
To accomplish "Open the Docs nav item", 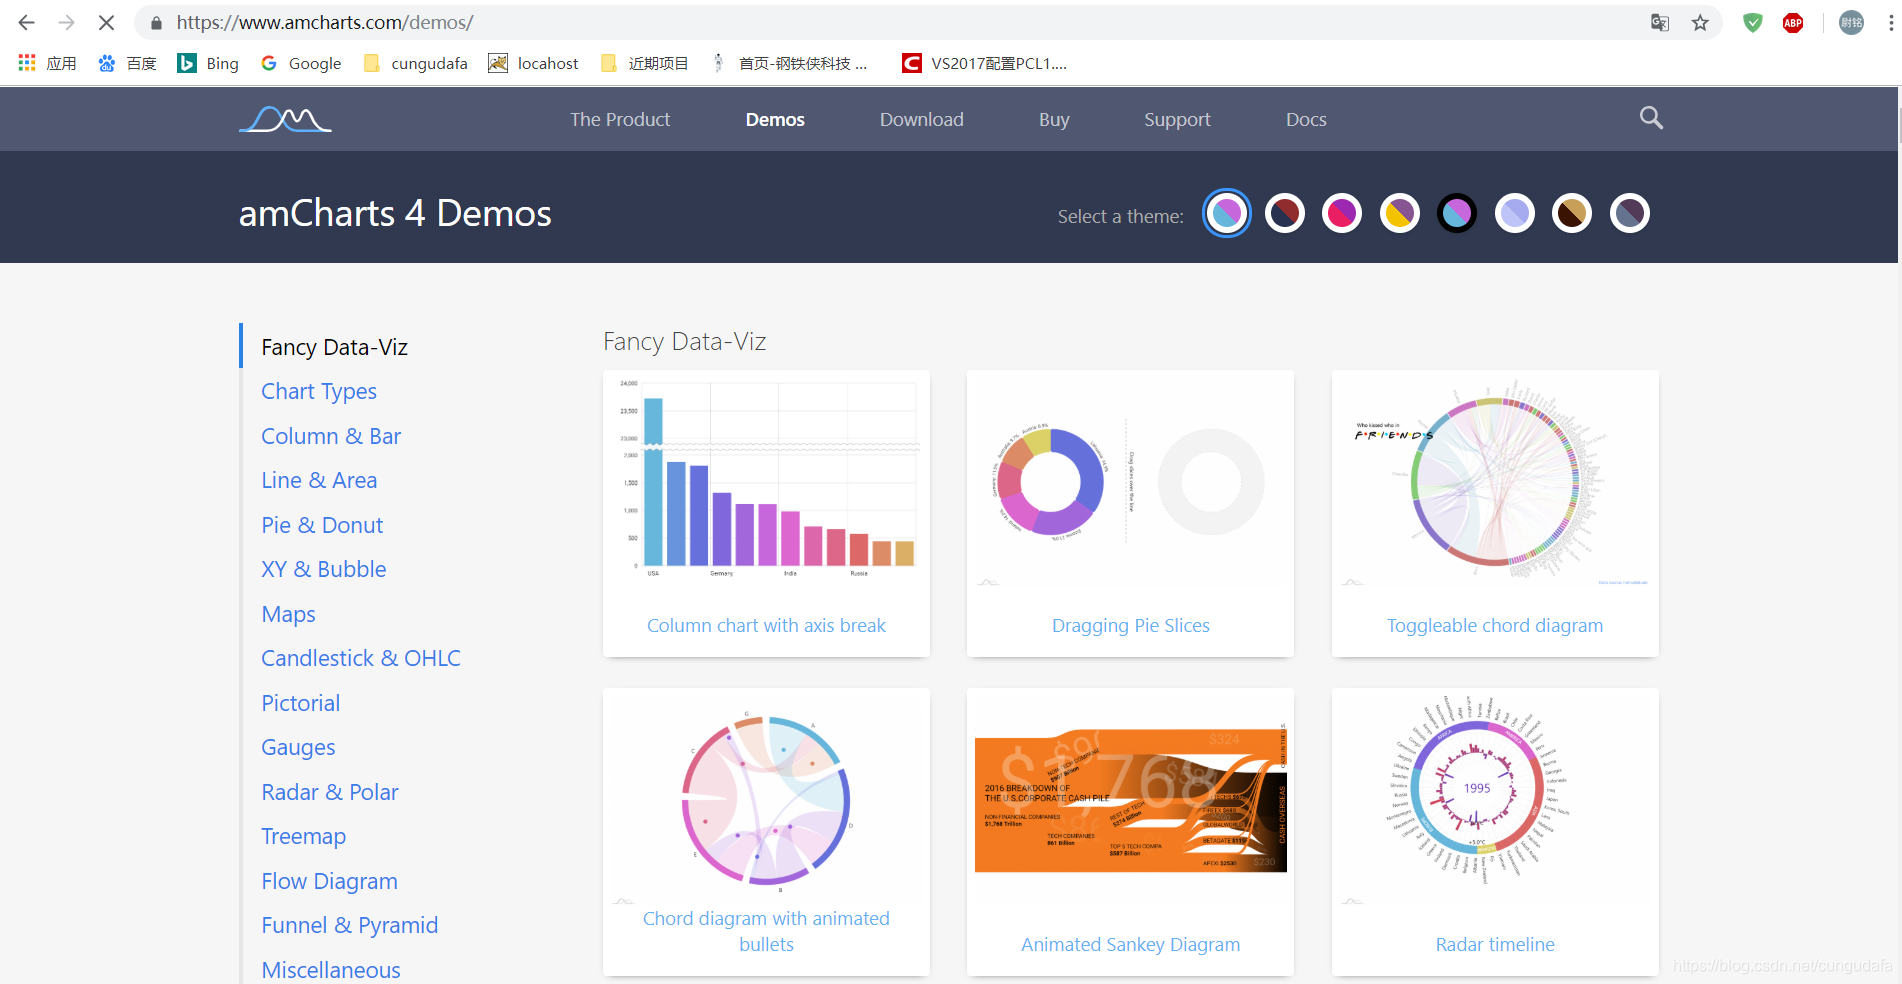I will point(1306,119).
